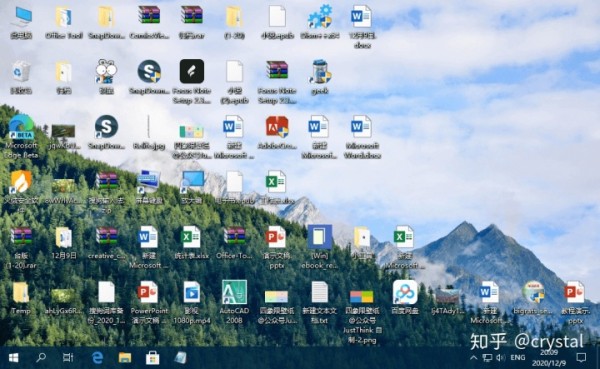Open the This PC computer icon
The width and height of the screenshot is (600, 369).
[21, 17]
